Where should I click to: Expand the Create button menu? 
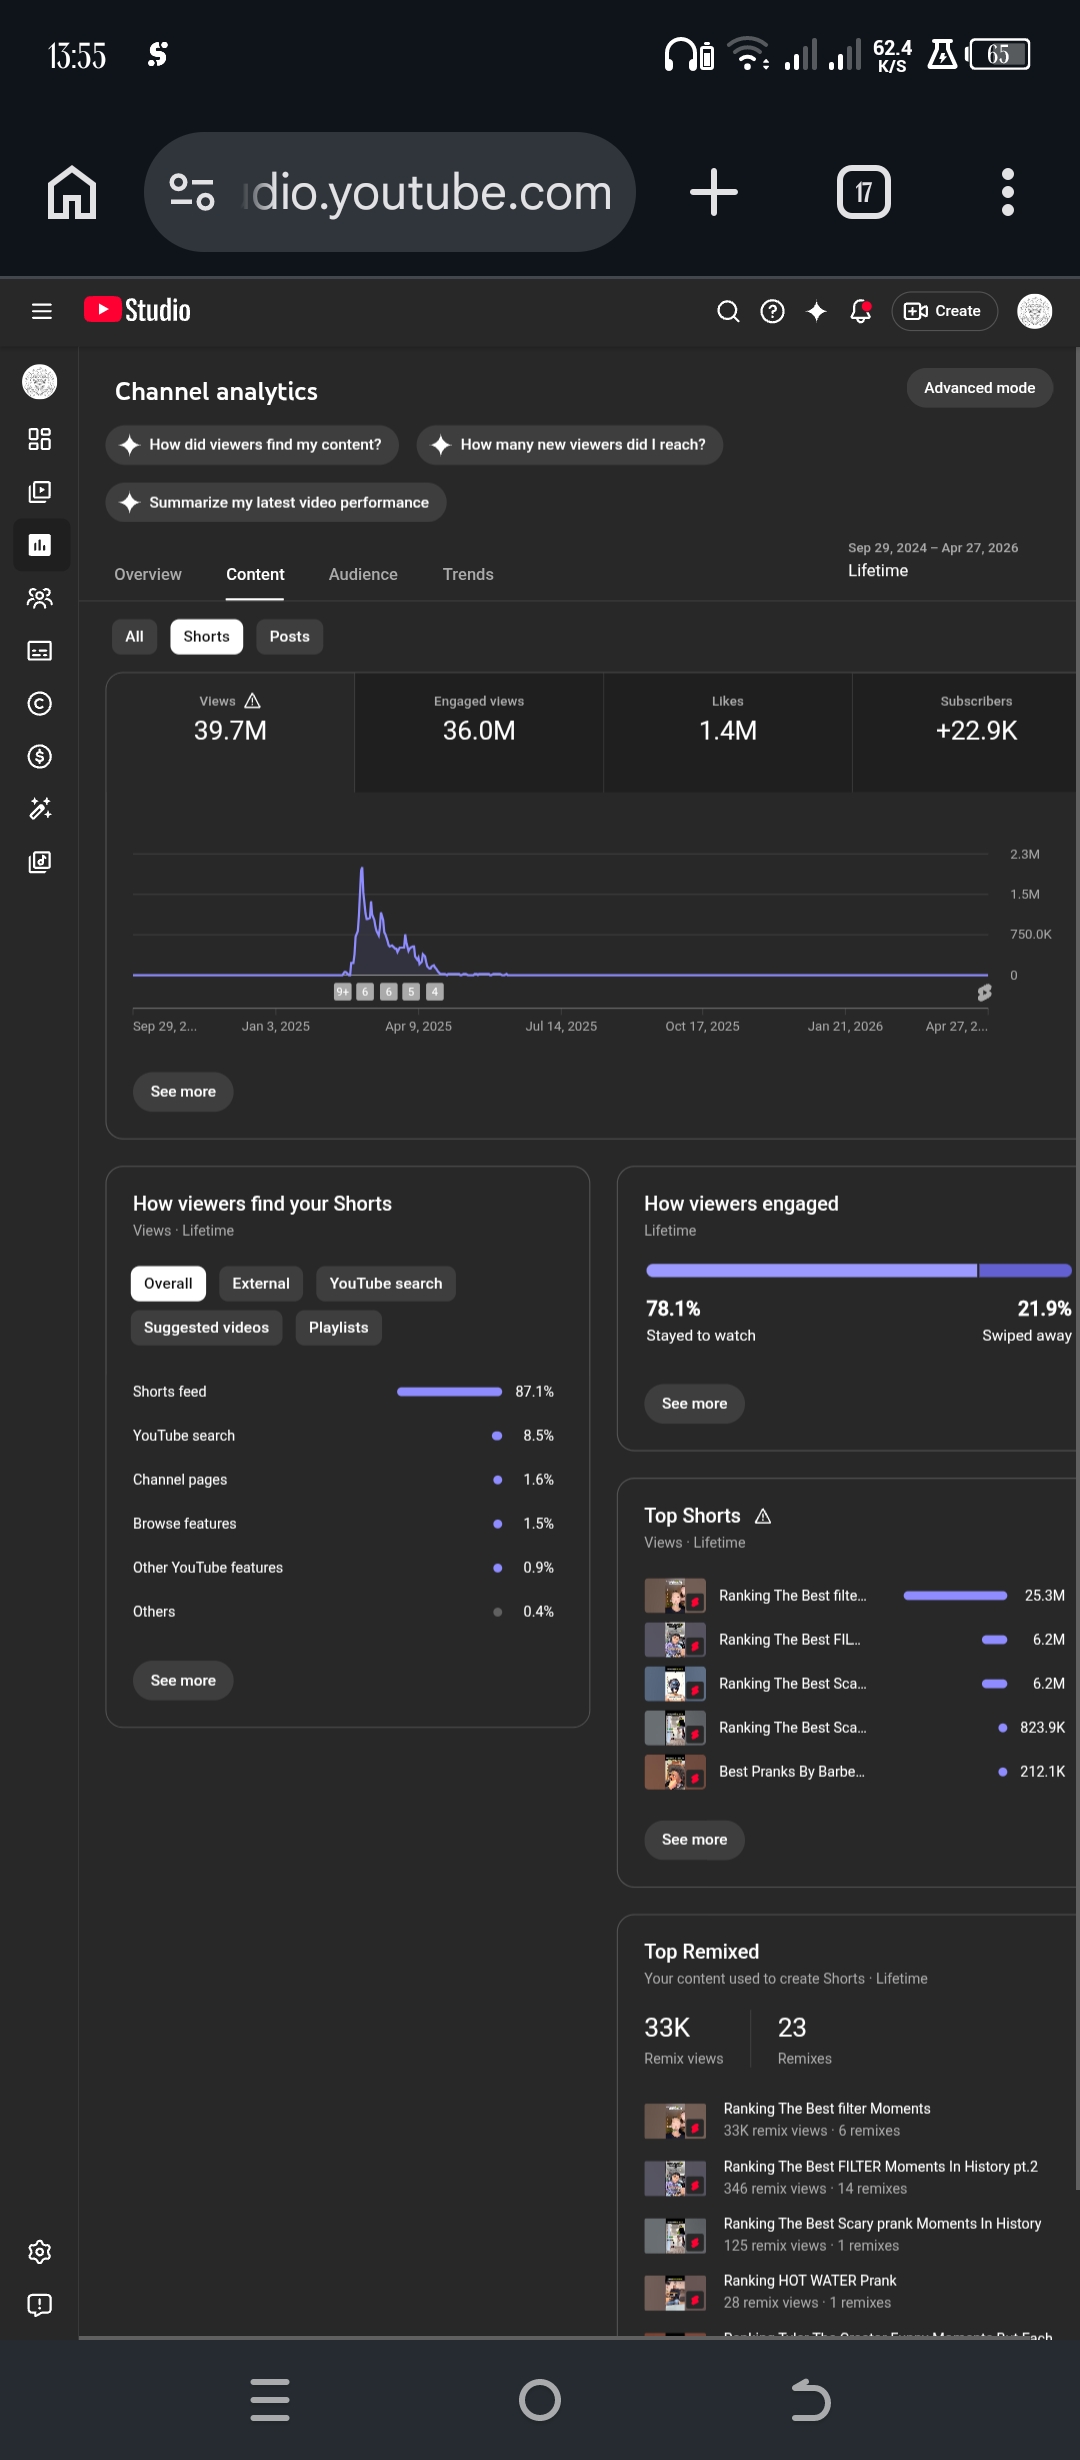pyautogui.click(x=943, y=311)
